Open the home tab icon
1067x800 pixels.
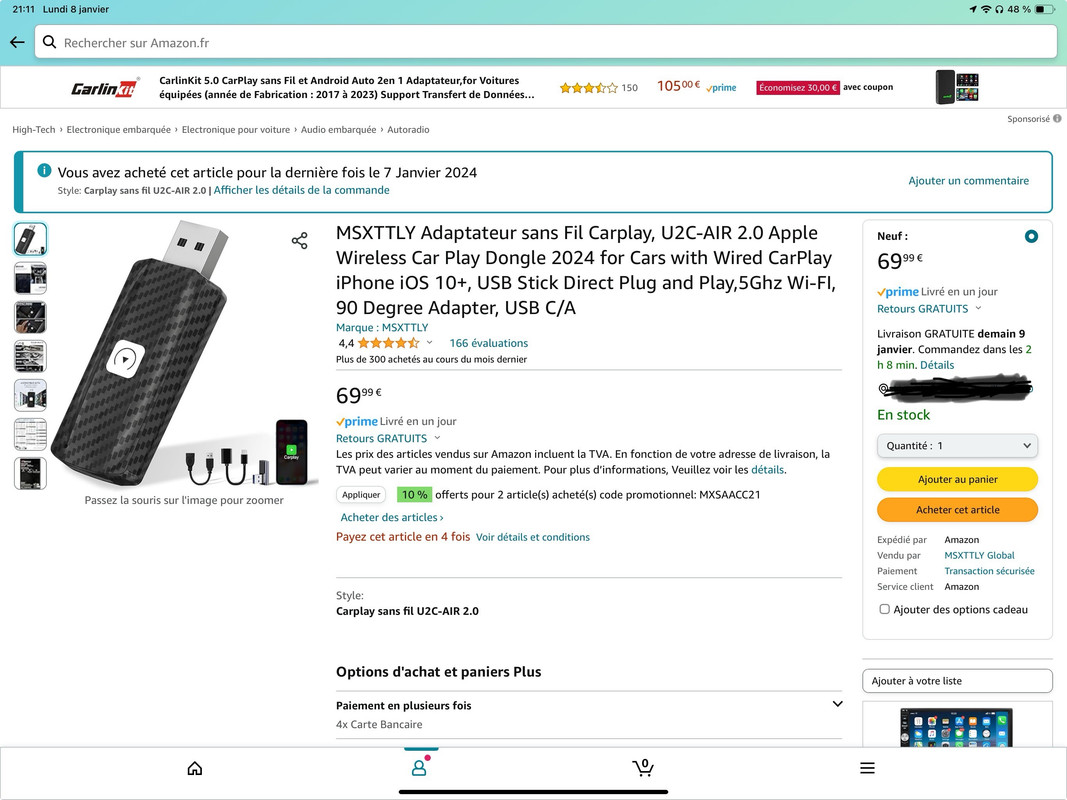click(x=195, y=768)
